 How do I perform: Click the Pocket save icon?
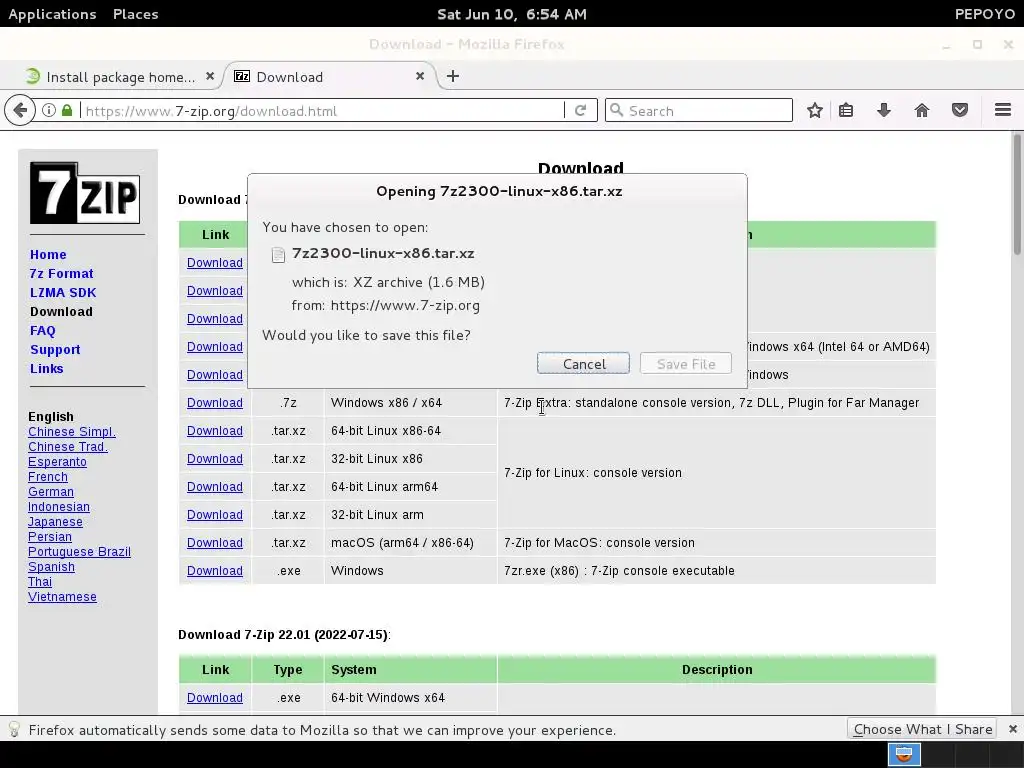[x=959, y=110]
